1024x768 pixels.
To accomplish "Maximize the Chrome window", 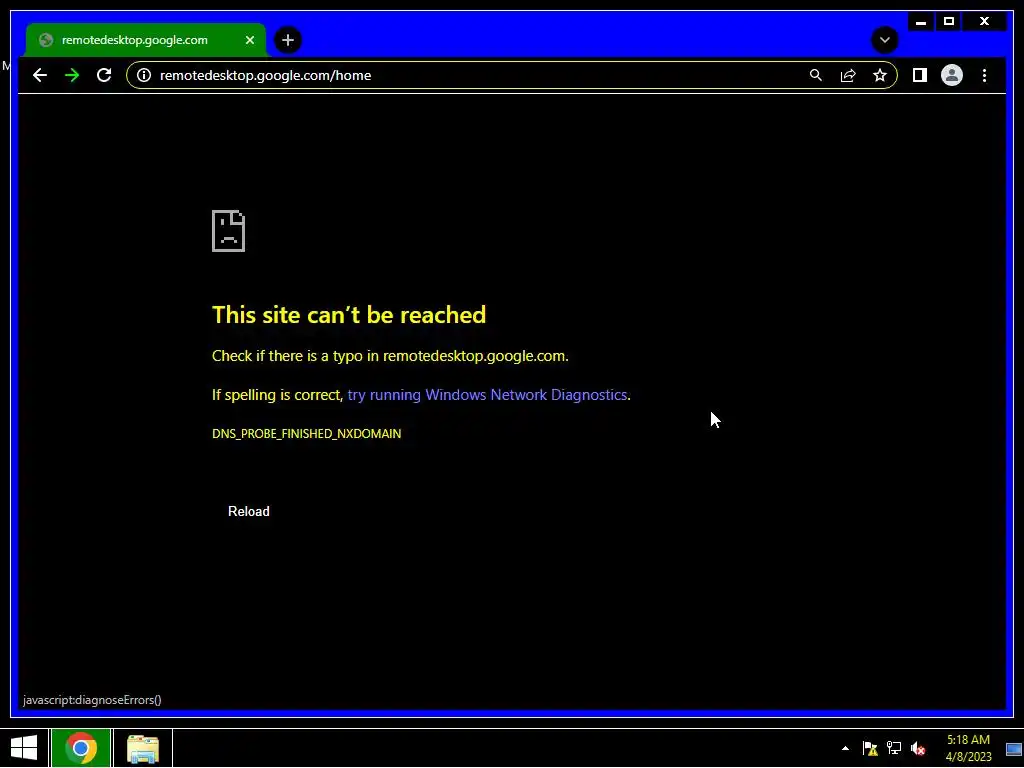I will [949, 22].
